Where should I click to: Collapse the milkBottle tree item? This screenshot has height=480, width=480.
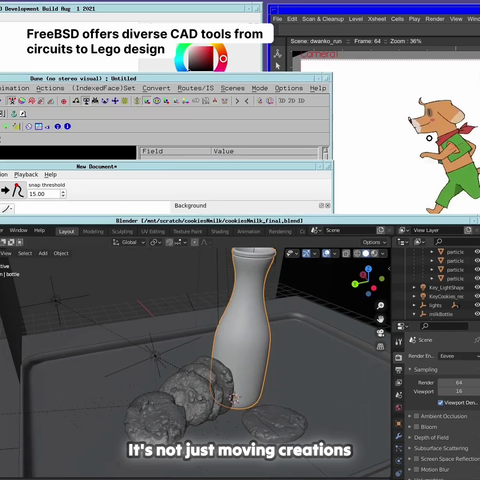coord(414,314)
